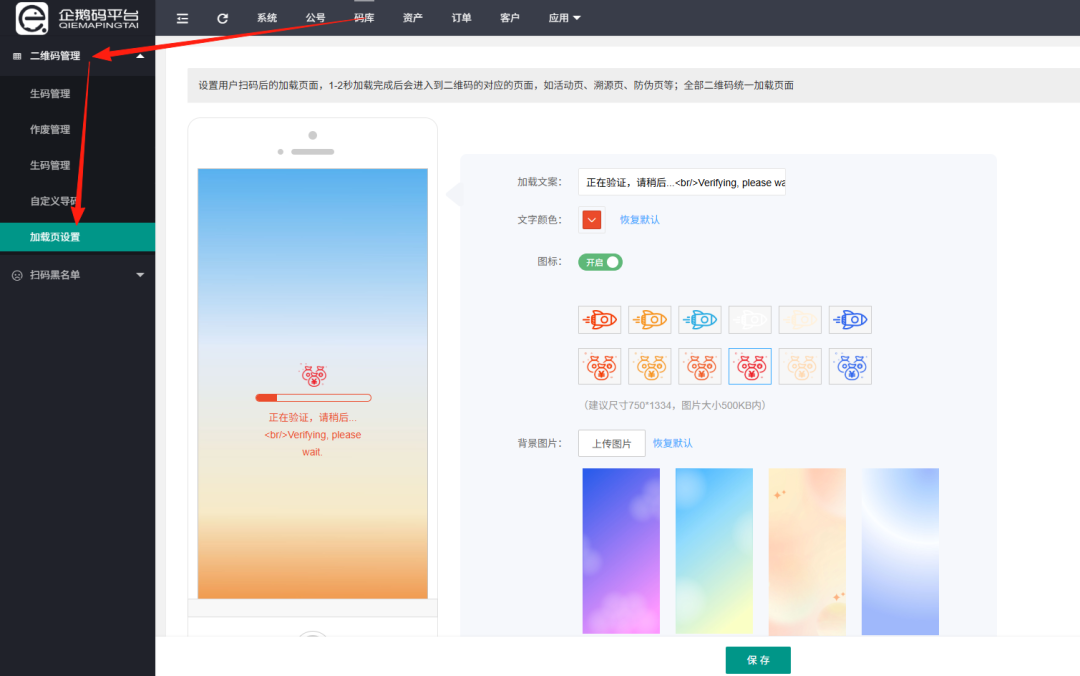Click the 上传图片 upload button
This screenshot has width=1080, height=676.
tap(611, 442)
